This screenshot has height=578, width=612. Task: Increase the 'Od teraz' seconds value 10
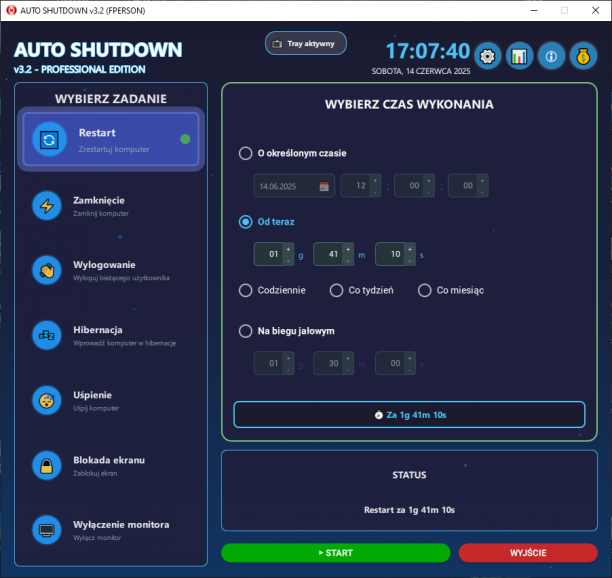pyautogui.click(x=410, y=249)
